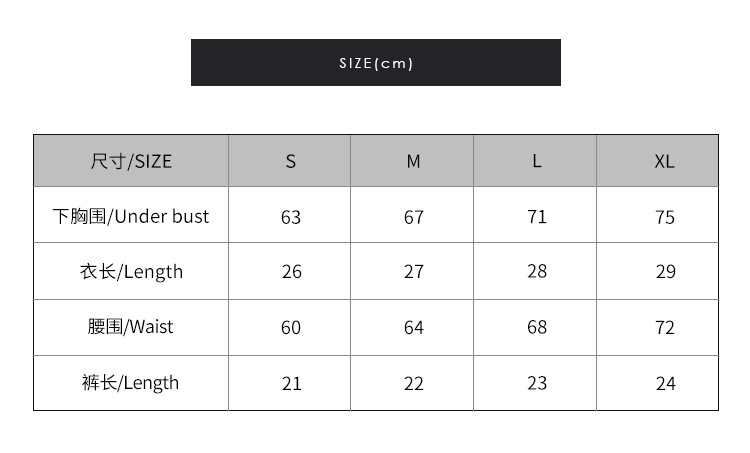This screenshot has height=453, width=750.
Task: Click the 下胸围/Under bust row label
Action: (131, 216)
